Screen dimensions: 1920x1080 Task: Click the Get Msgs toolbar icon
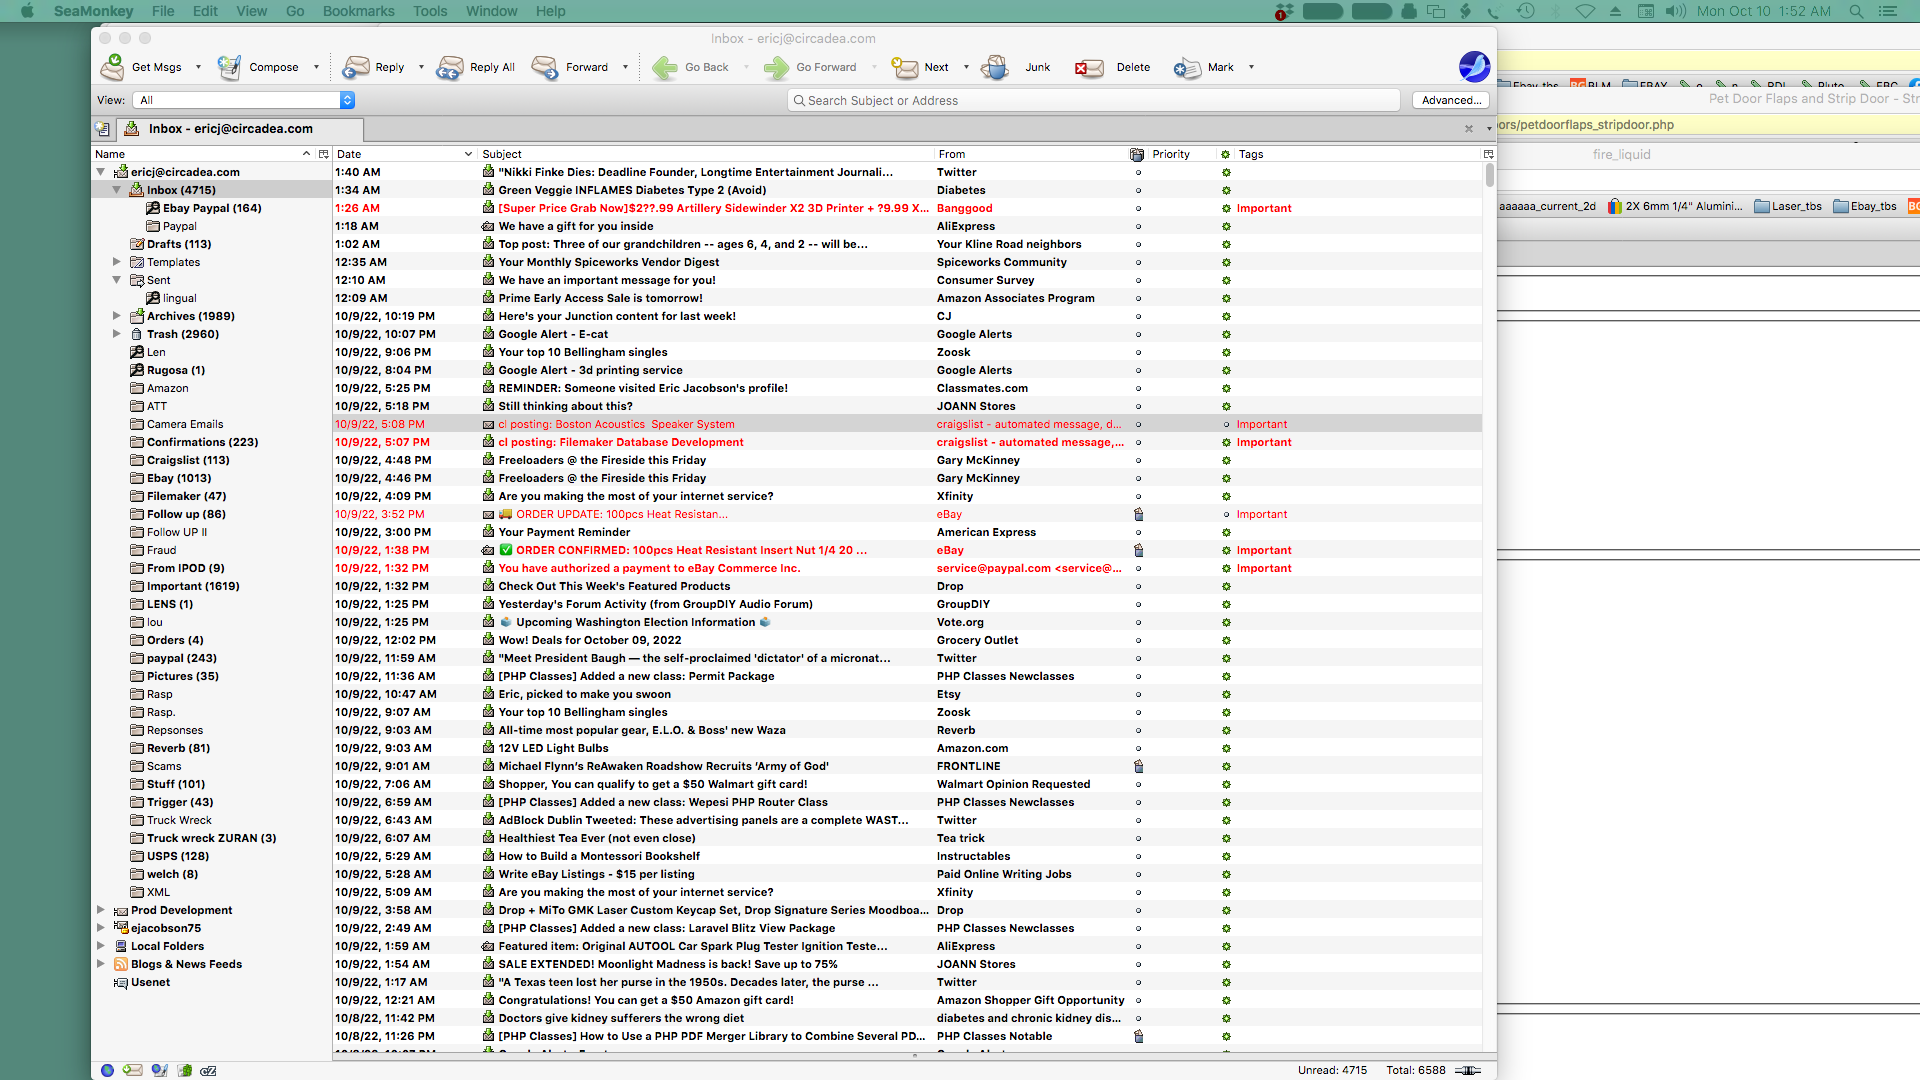[112, 67]
